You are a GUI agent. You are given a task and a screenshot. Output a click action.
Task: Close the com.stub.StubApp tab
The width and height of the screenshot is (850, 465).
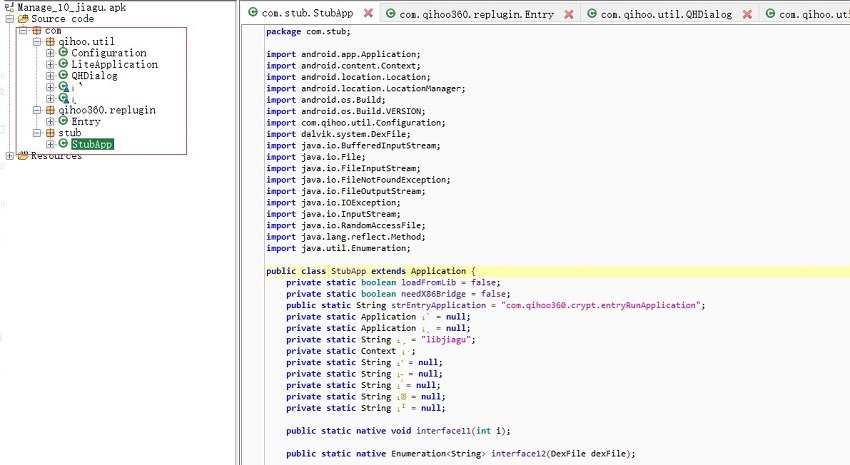click(369, 13)
